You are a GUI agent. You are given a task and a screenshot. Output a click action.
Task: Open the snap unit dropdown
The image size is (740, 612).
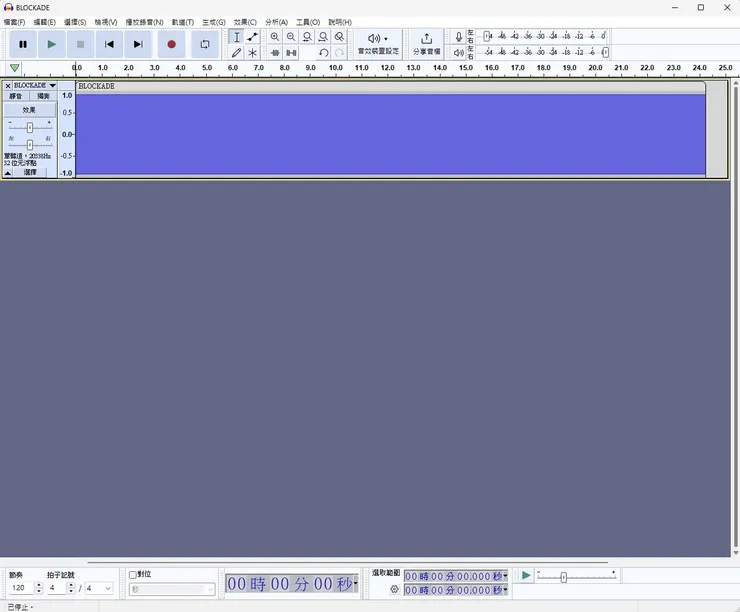pos(172,589)
